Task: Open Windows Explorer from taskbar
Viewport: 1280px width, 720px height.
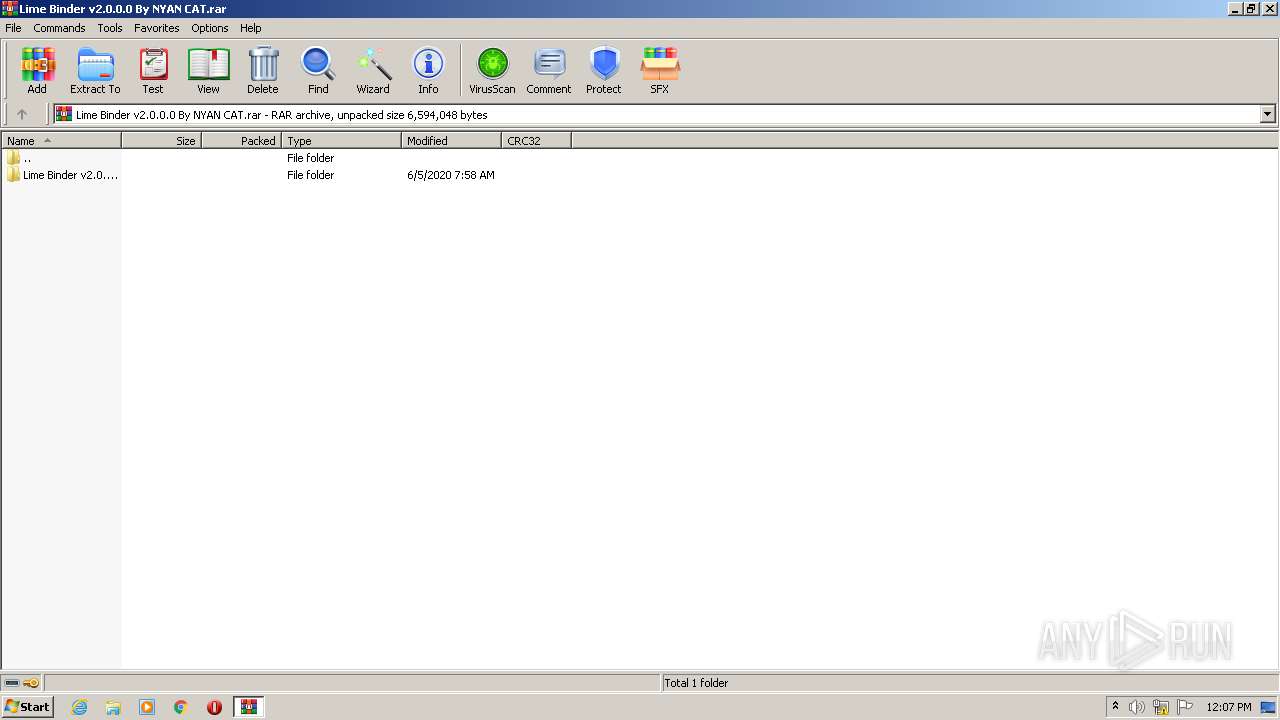Action: 113,707
